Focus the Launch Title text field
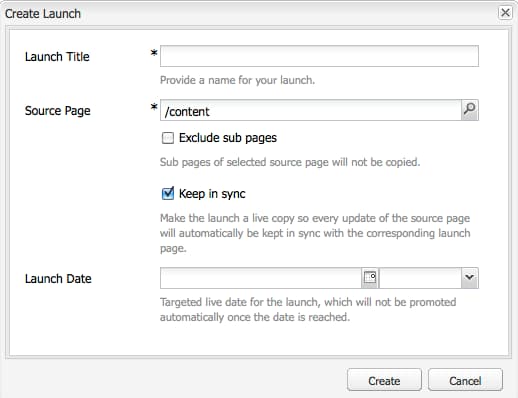The height and width of the screenshot is (398, 518). [x=319, y=56]
